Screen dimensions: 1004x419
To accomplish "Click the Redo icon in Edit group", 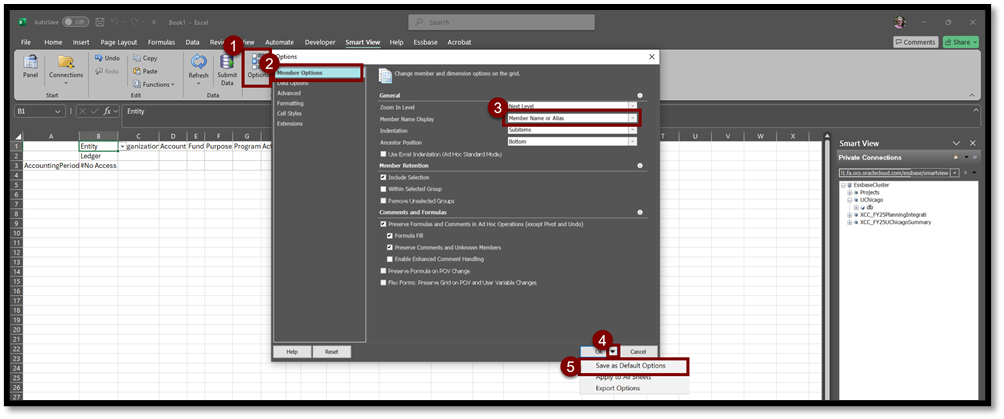I will coord(98,71).
